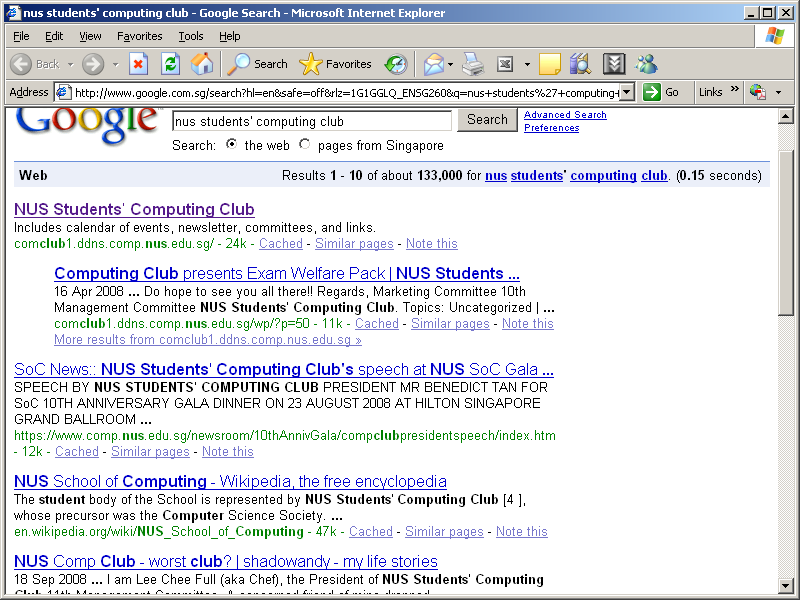Select the "pages from Singapore" radio button
This screenshot has height=600, width=800.
[305, 144]
